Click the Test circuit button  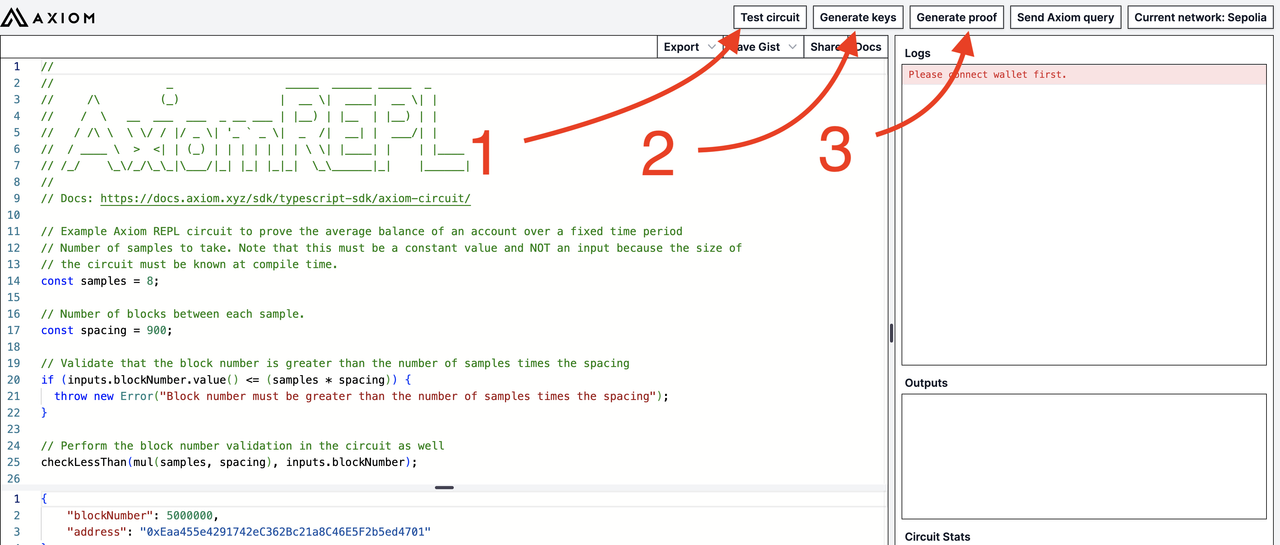(x=770, y=17)
